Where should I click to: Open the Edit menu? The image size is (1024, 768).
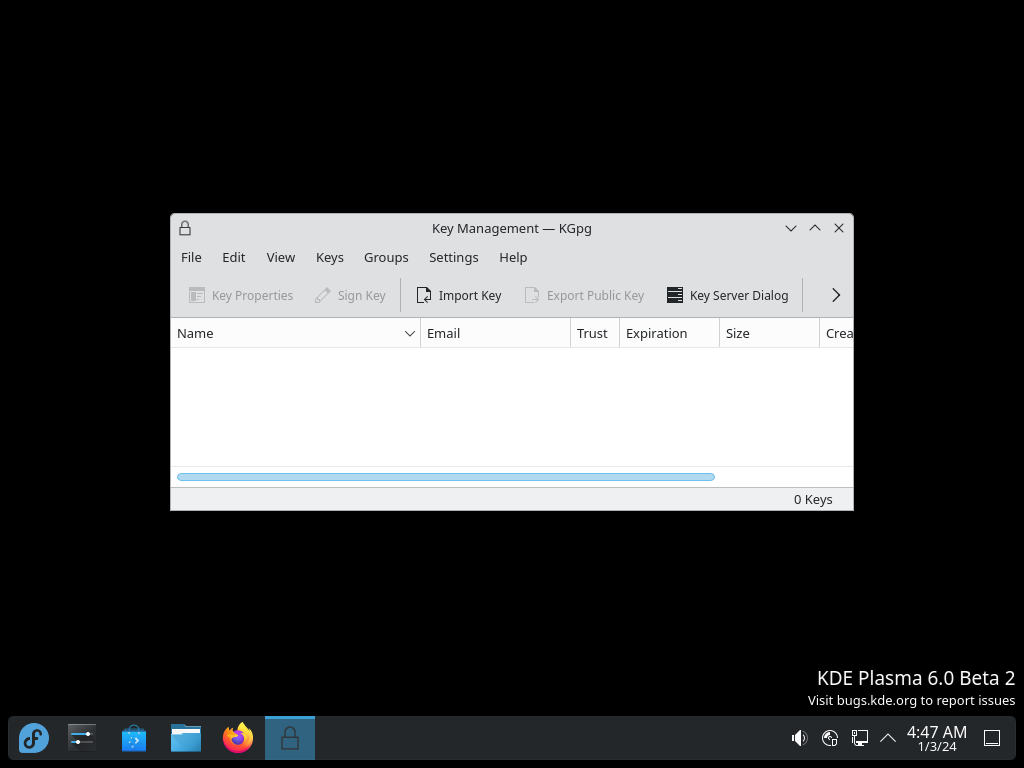(233, 257)
